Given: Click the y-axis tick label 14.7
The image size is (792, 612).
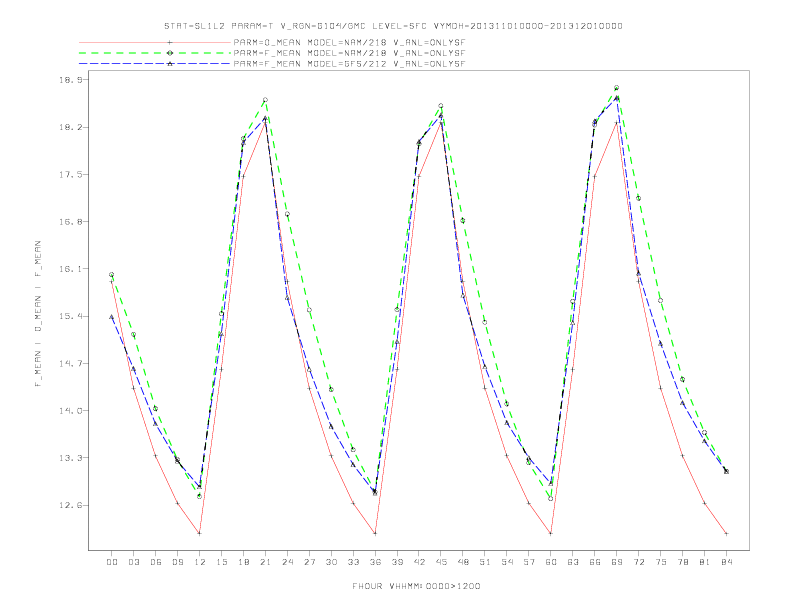Looking at the screenshot, I should coord(72,364).
